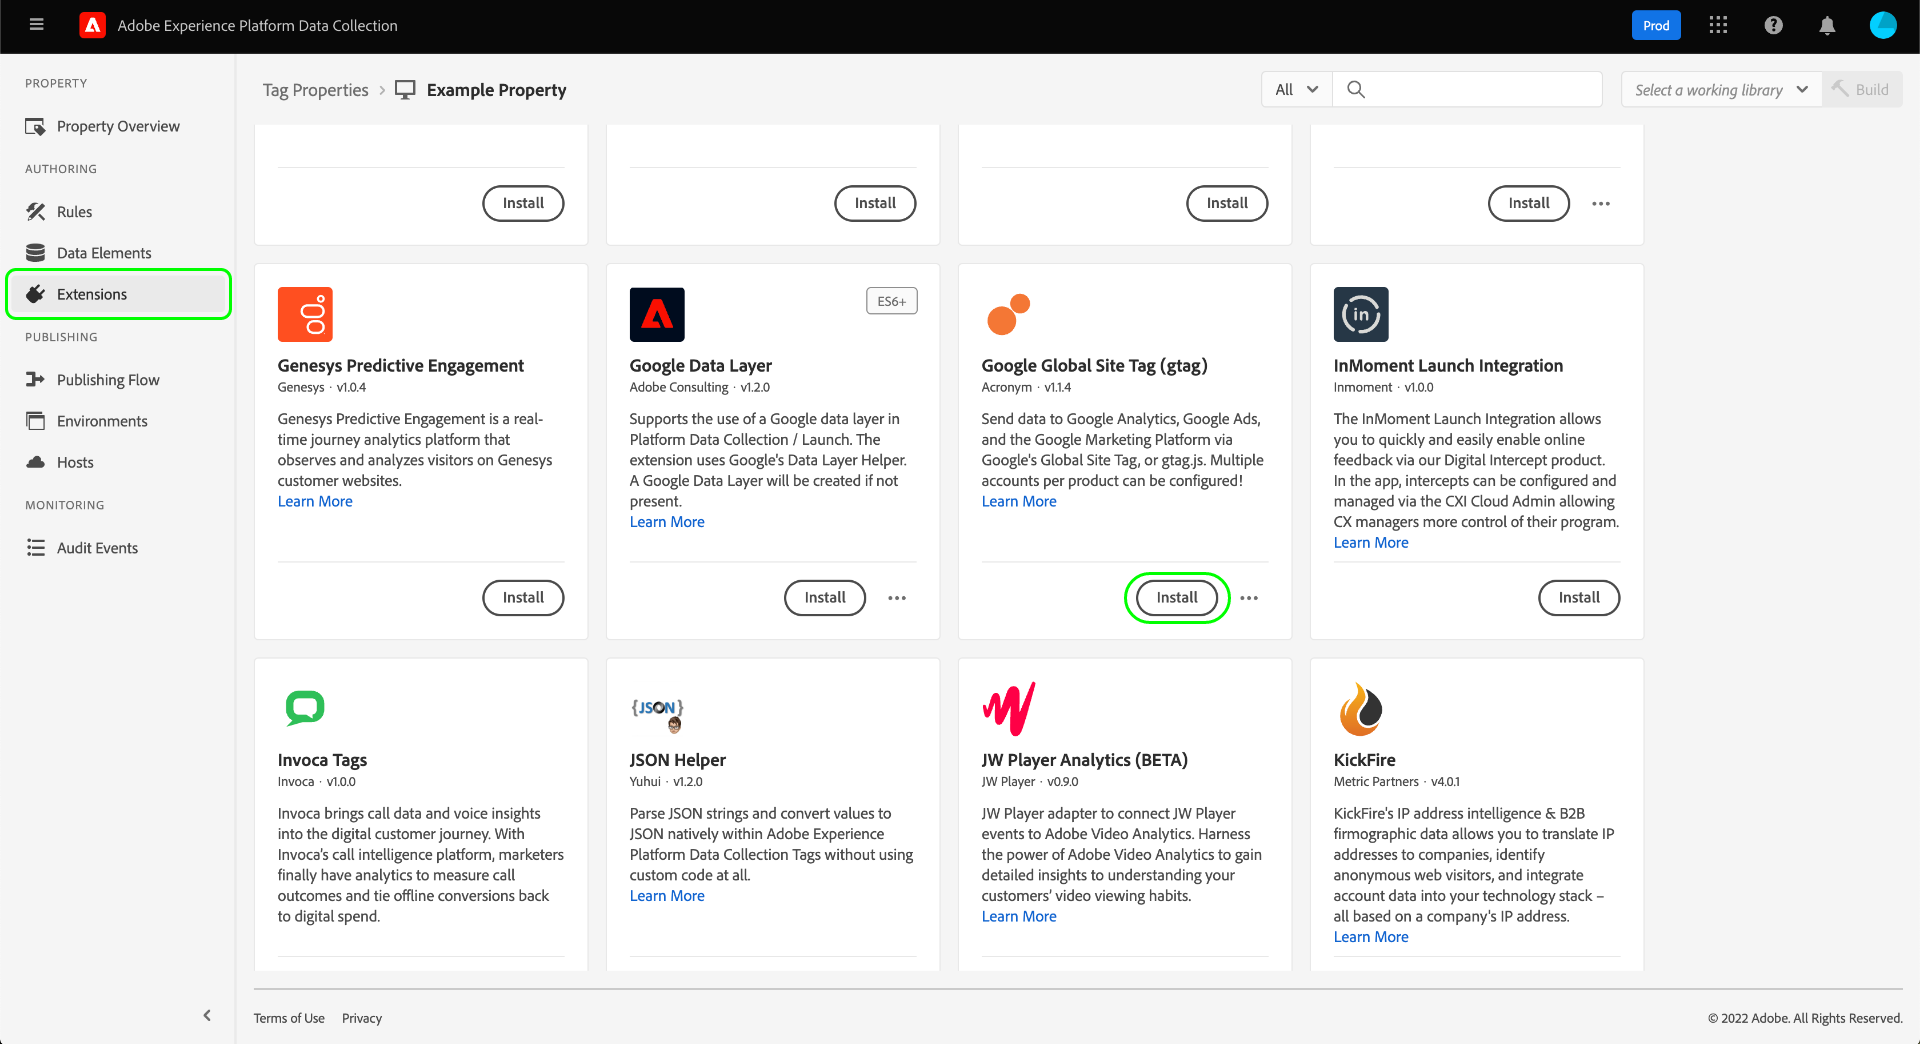Install the Google Global Site Tag extension
This screenshot has height=1044, width=1920.
point(1177,598)
